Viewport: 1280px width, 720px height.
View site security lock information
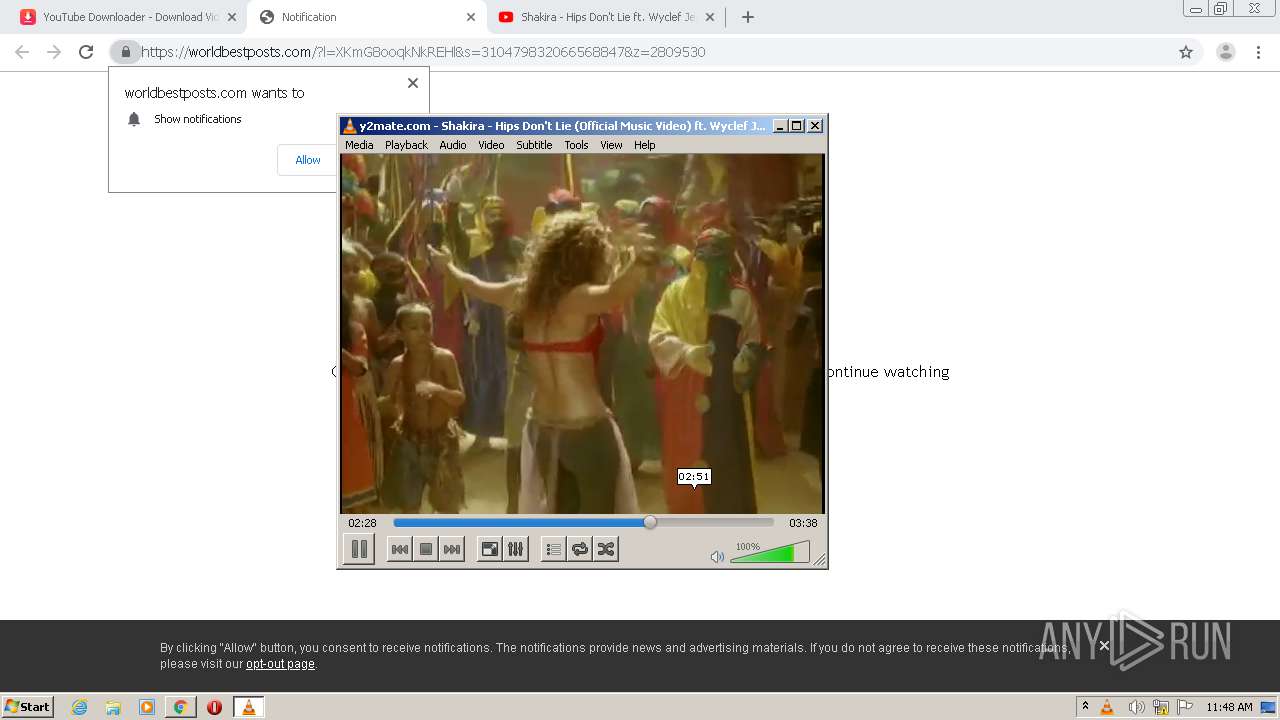[125, 52]
